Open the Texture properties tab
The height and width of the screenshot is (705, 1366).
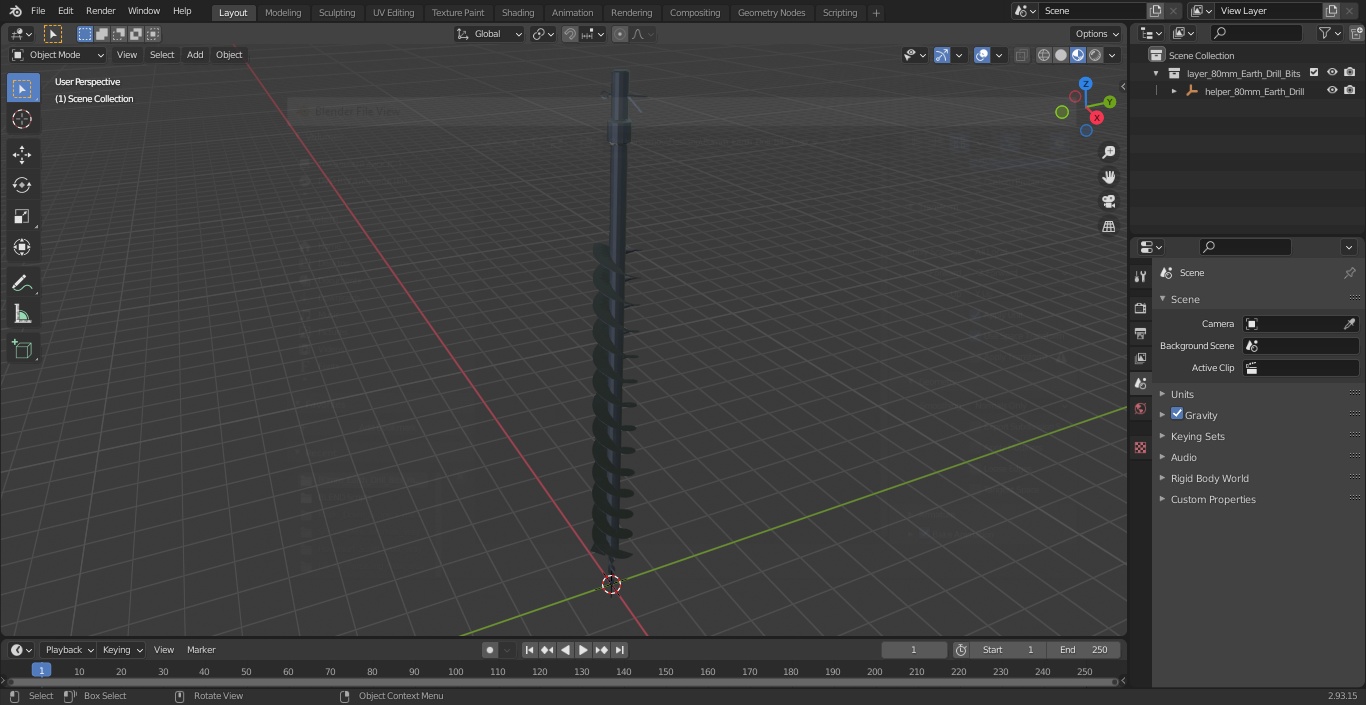[1140, 447]
